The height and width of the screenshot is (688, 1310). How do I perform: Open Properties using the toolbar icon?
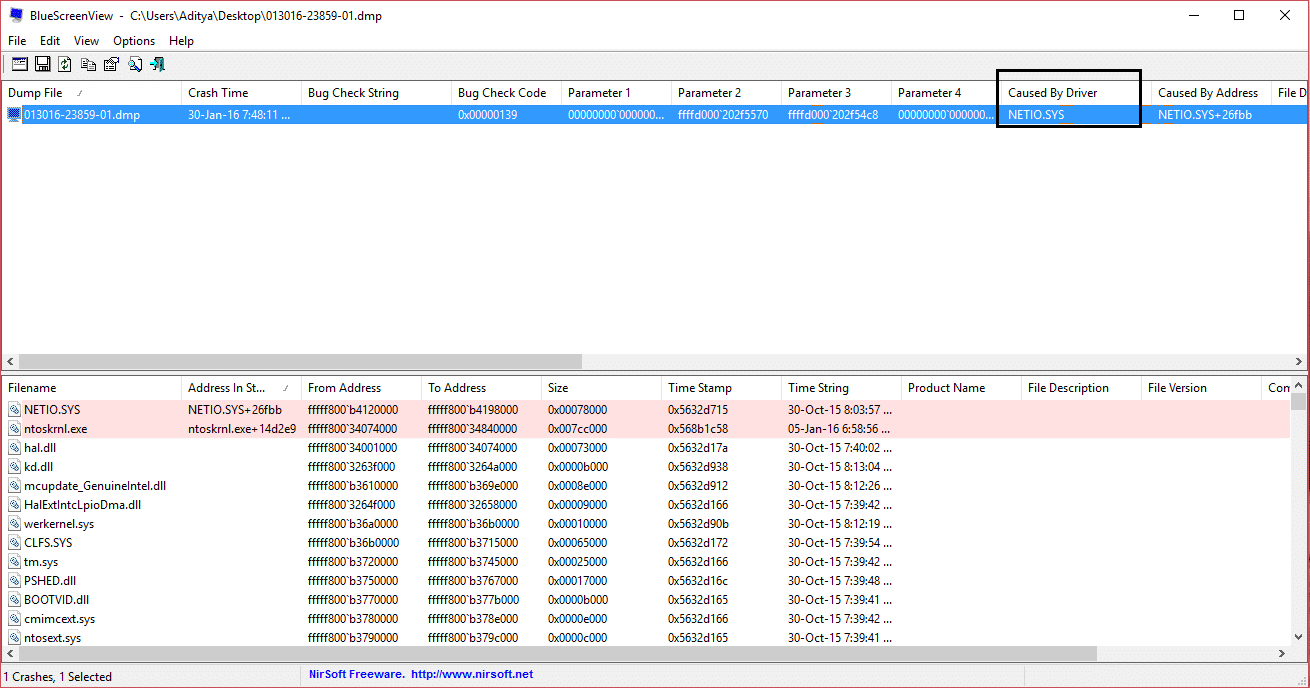click(111, 65)
